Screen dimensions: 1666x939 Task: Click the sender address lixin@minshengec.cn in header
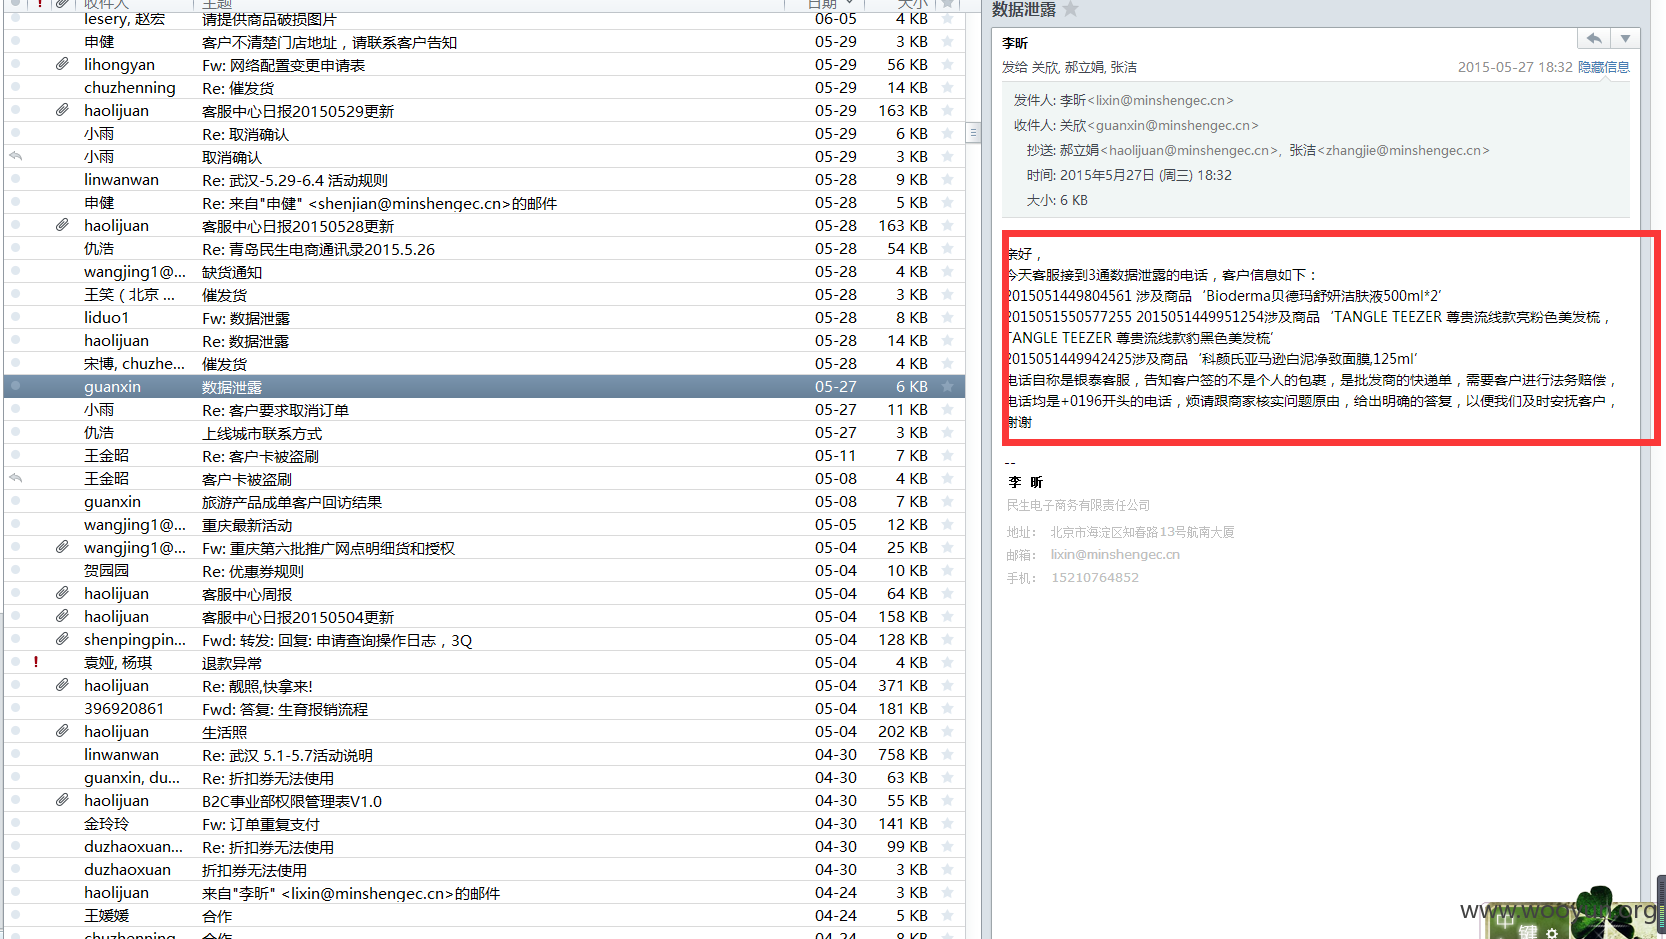1160,100
